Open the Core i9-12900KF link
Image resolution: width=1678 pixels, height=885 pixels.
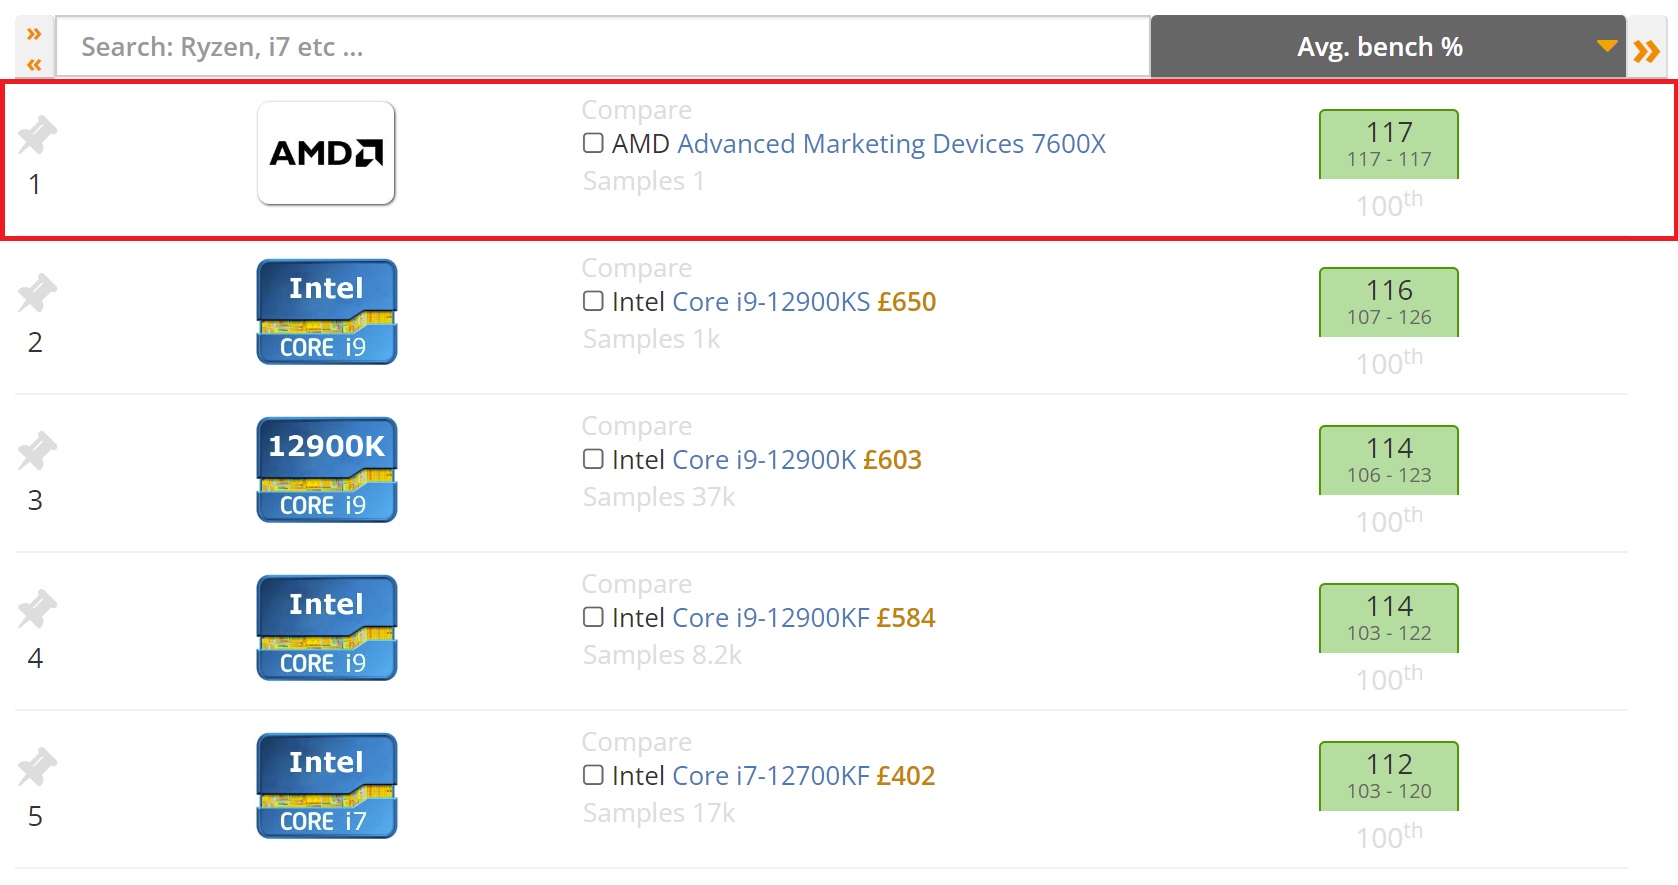(770, 618)
